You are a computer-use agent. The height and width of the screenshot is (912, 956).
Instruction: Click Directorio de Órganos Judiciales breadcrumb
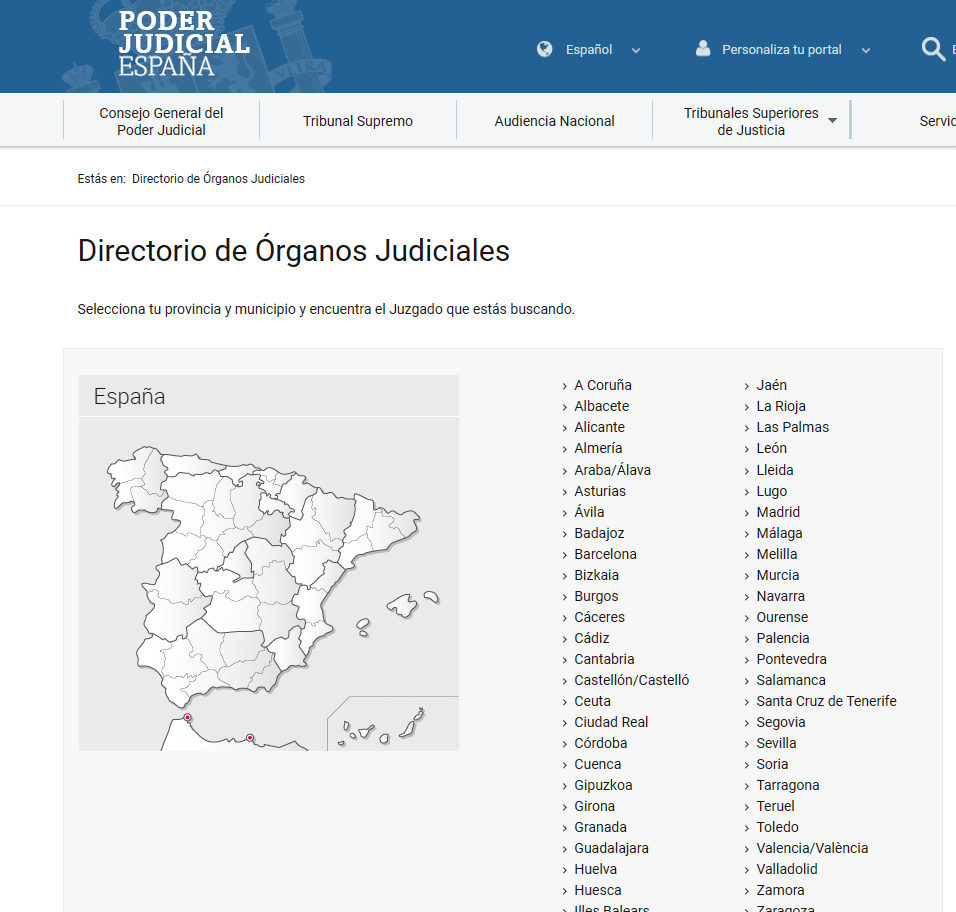[218, 179]
